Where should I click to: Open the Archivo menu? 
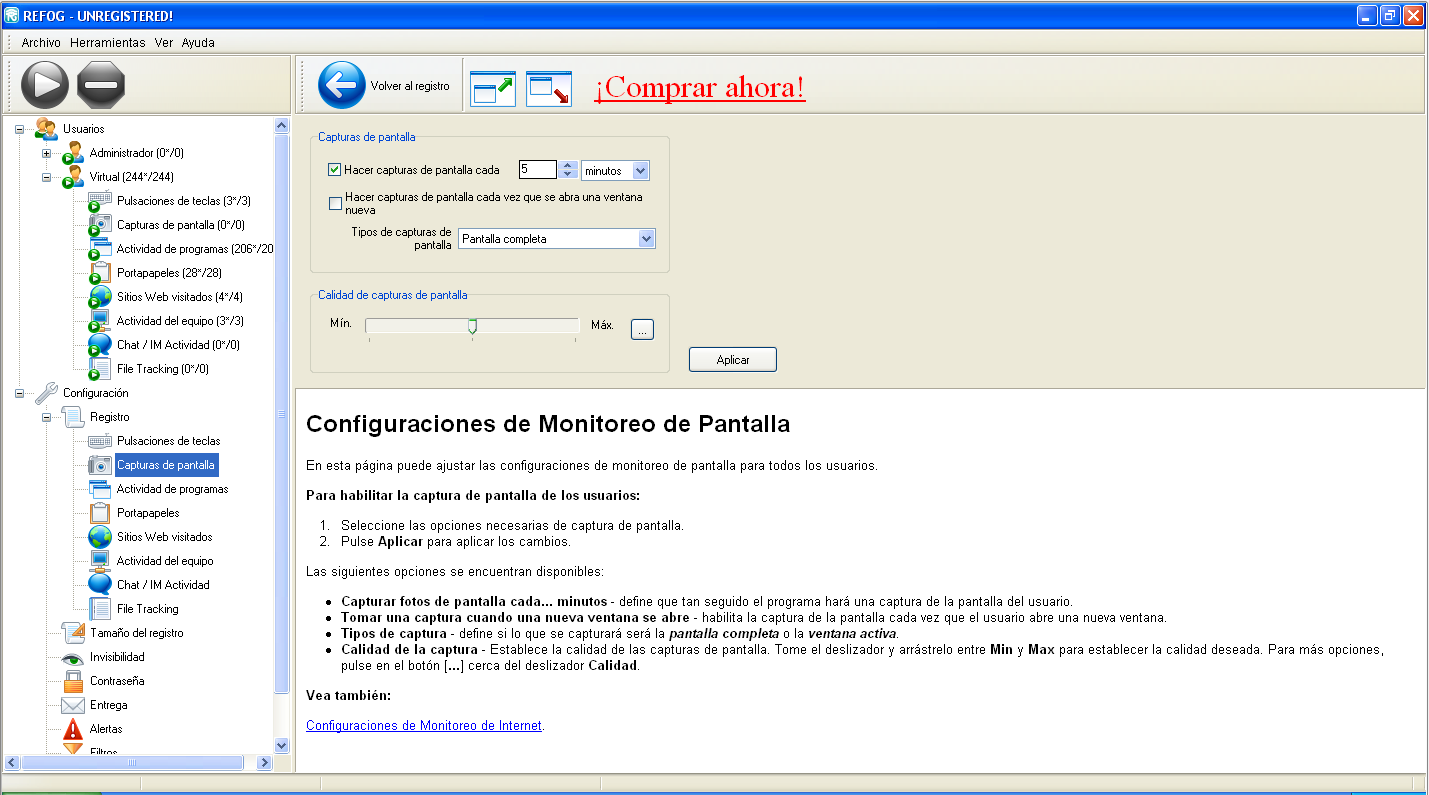[x=41, y=43]
